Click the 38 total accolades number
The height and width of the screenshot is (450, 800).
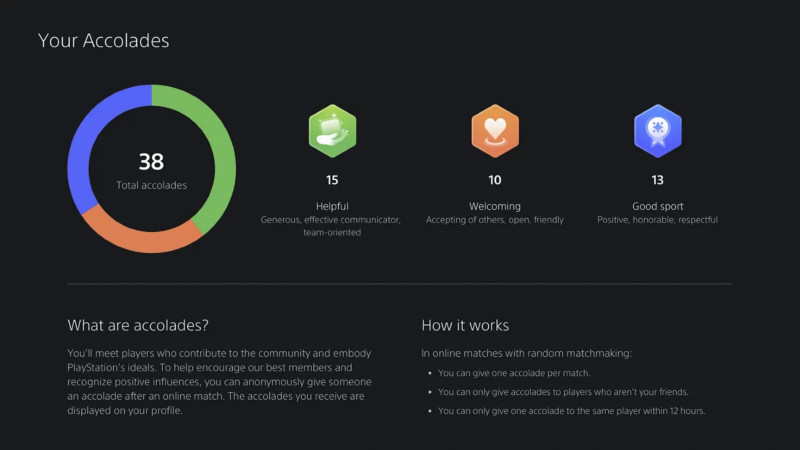[151, 162]
